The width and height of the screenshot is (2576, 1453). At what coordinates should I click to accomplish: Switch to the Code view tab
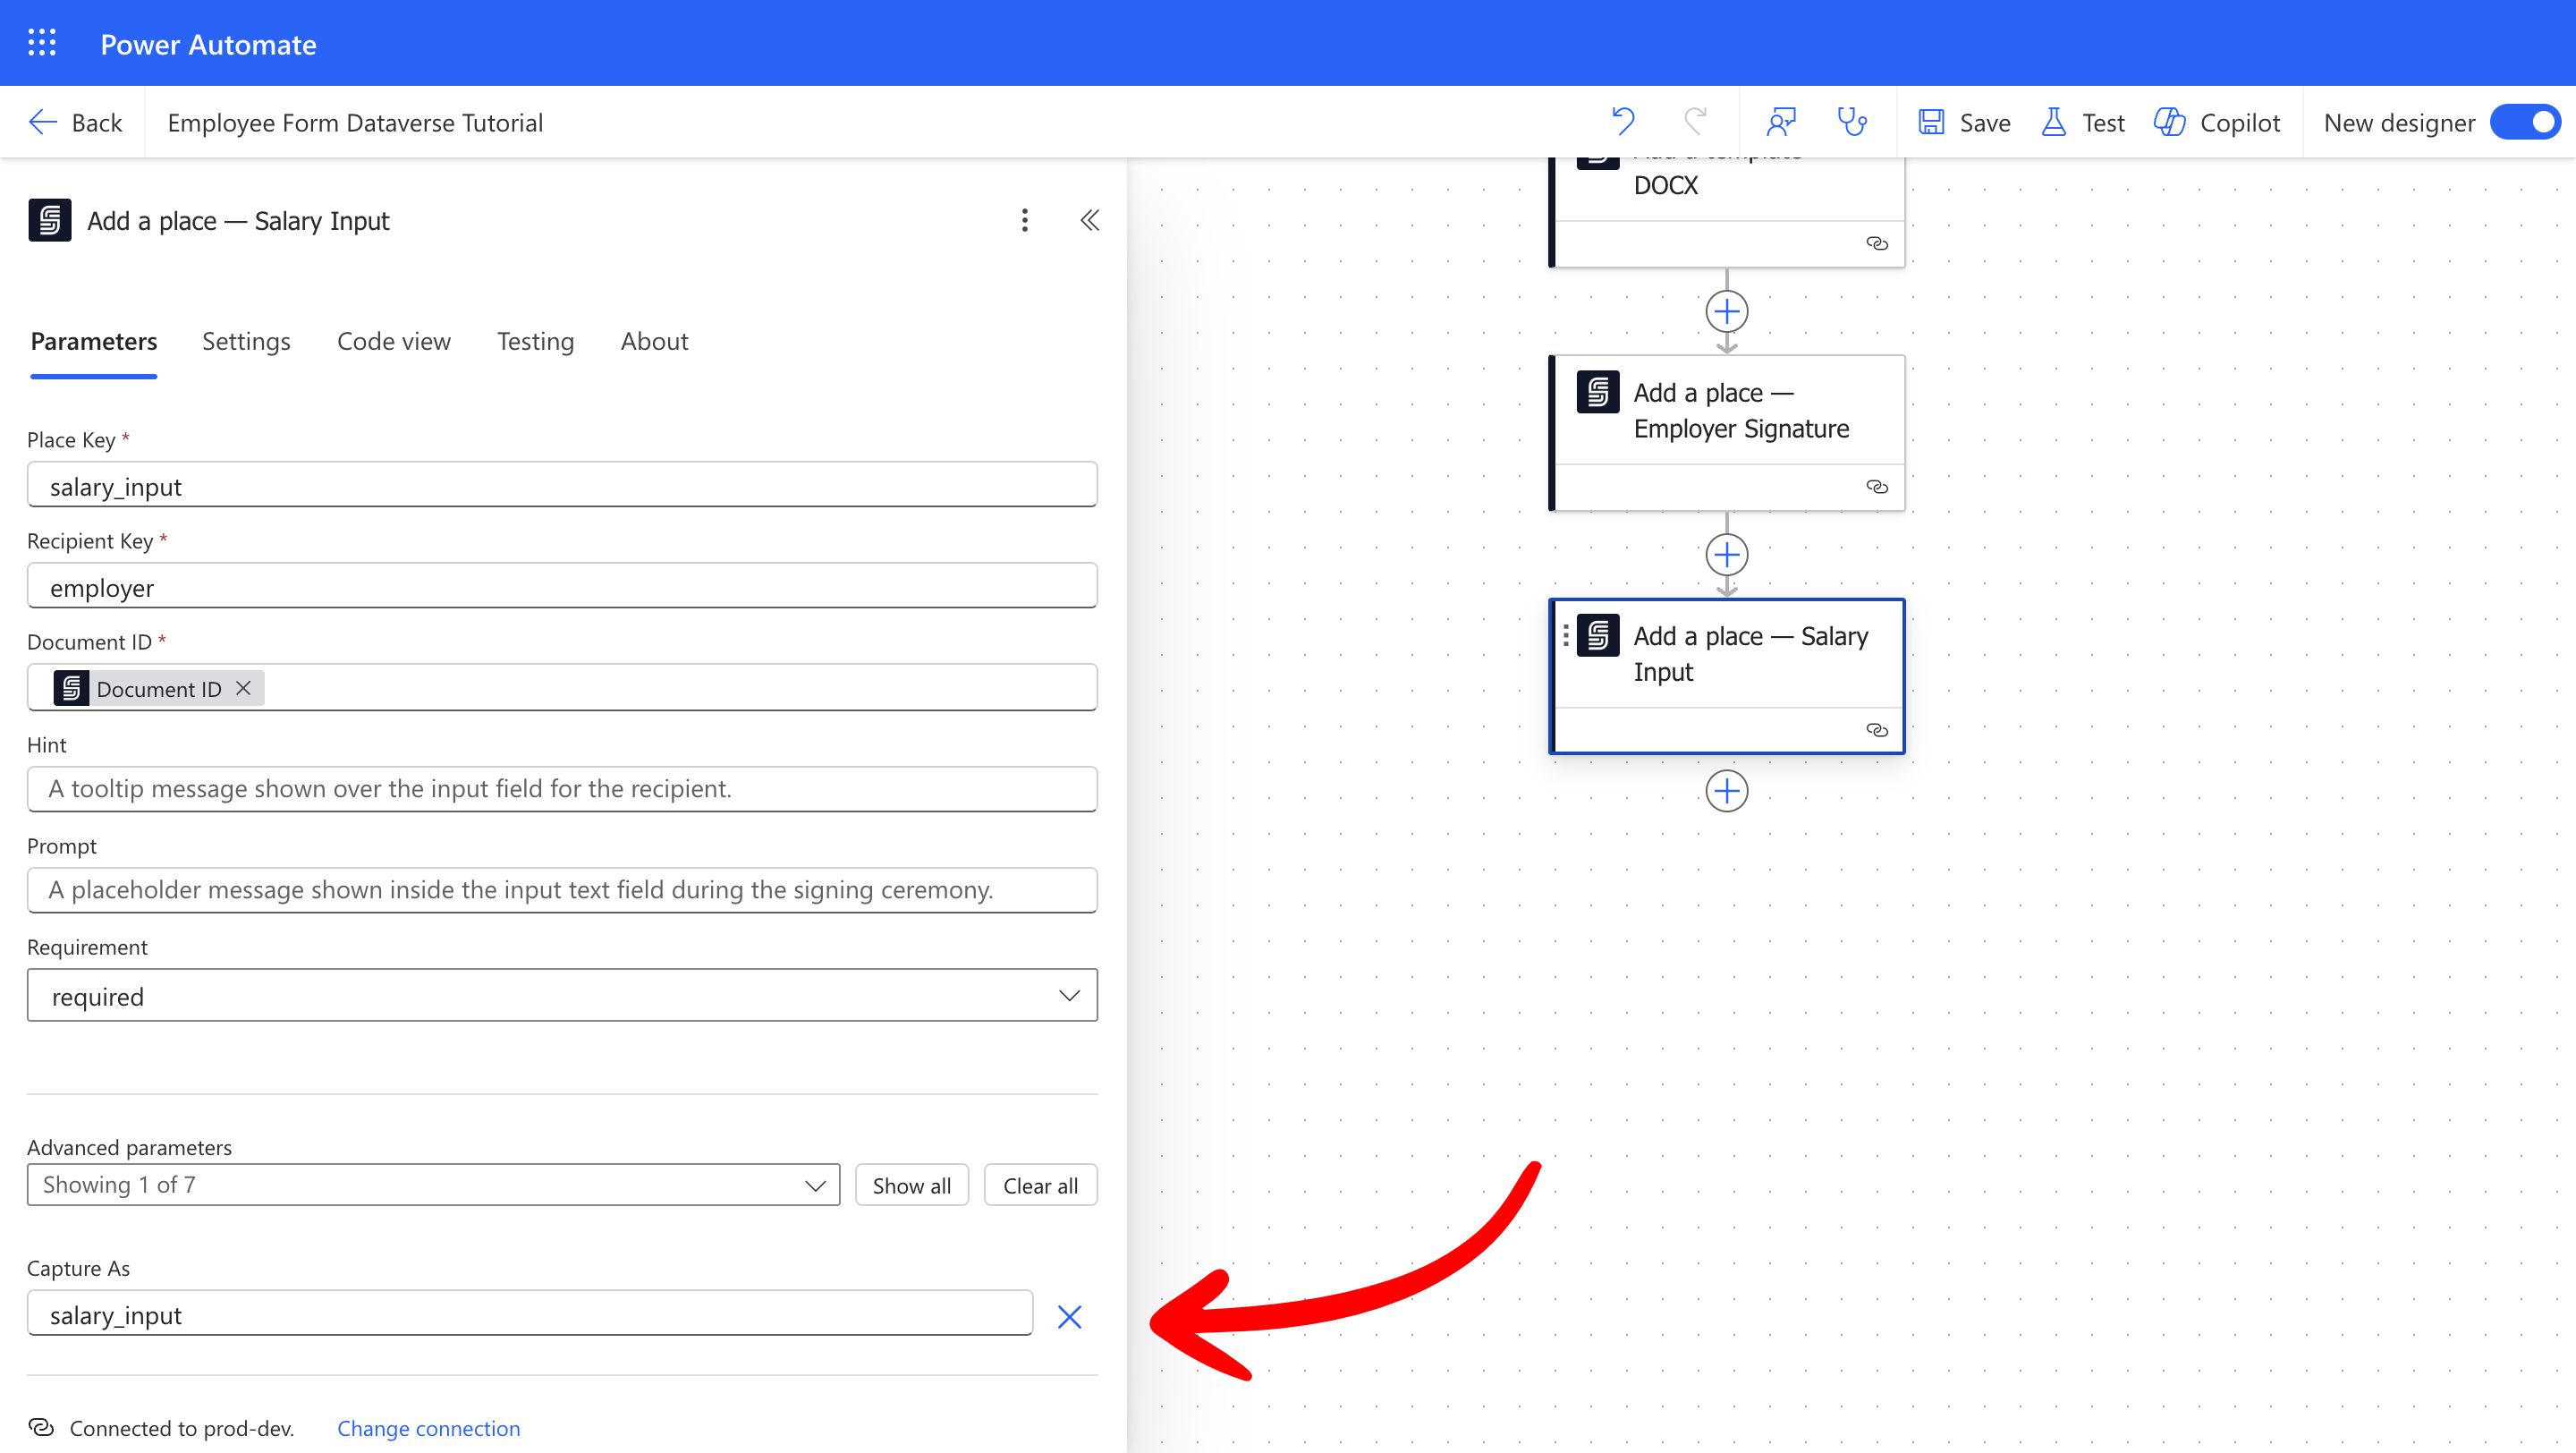point(393,341)
